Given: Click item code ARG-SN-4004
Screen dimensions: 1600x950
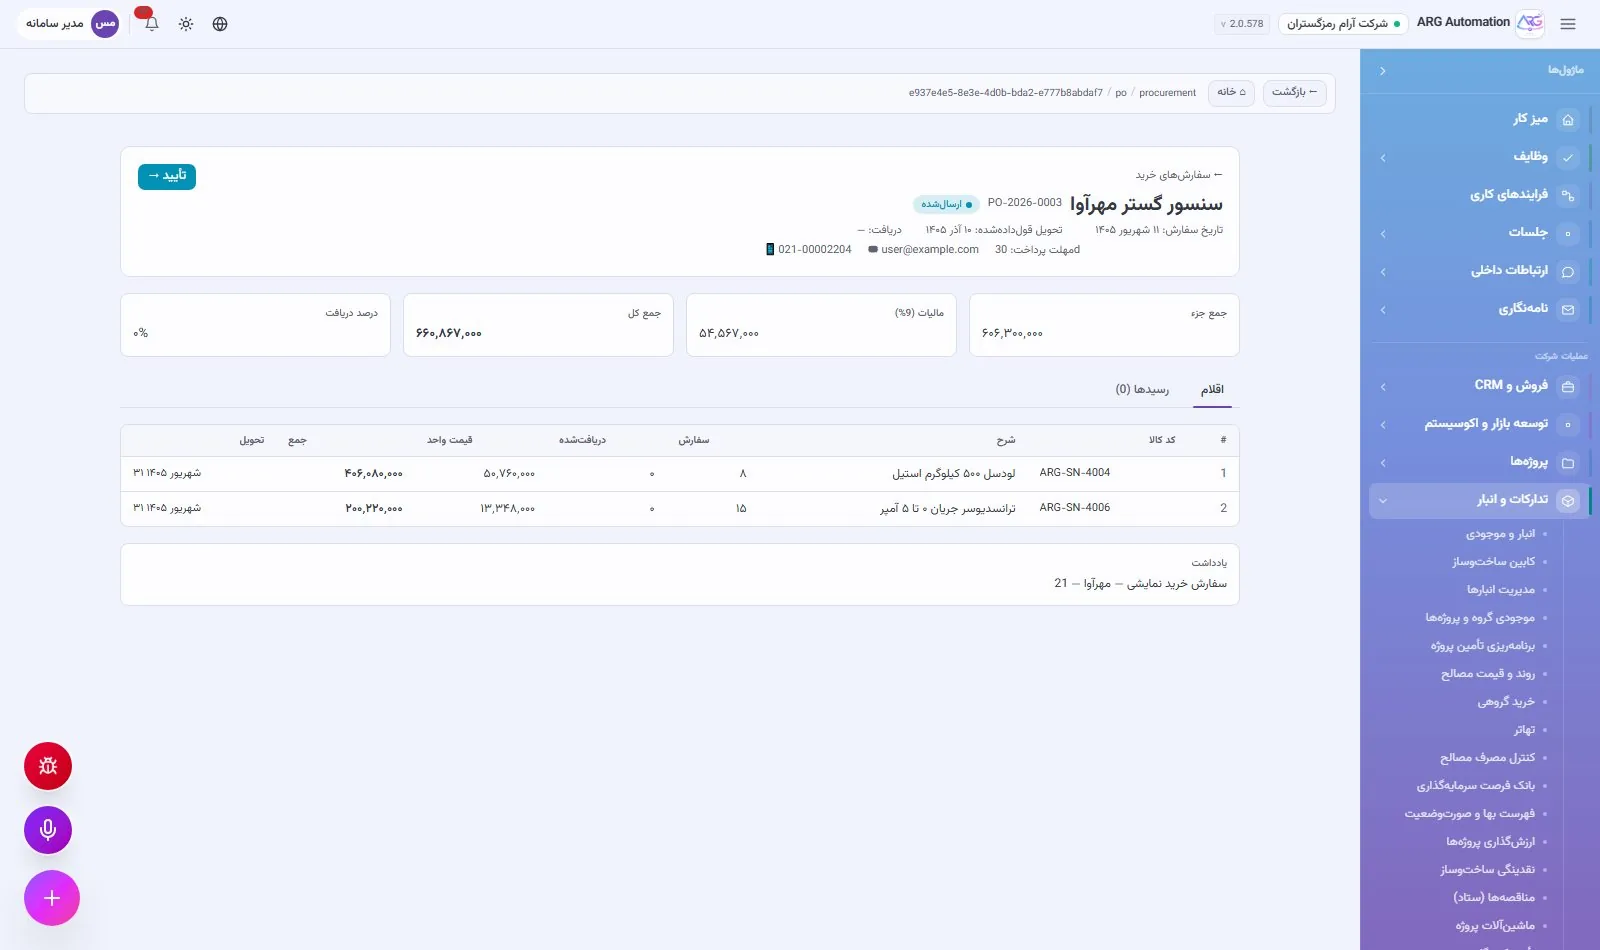Looking at the screenshot, I should coord(1075,473).
